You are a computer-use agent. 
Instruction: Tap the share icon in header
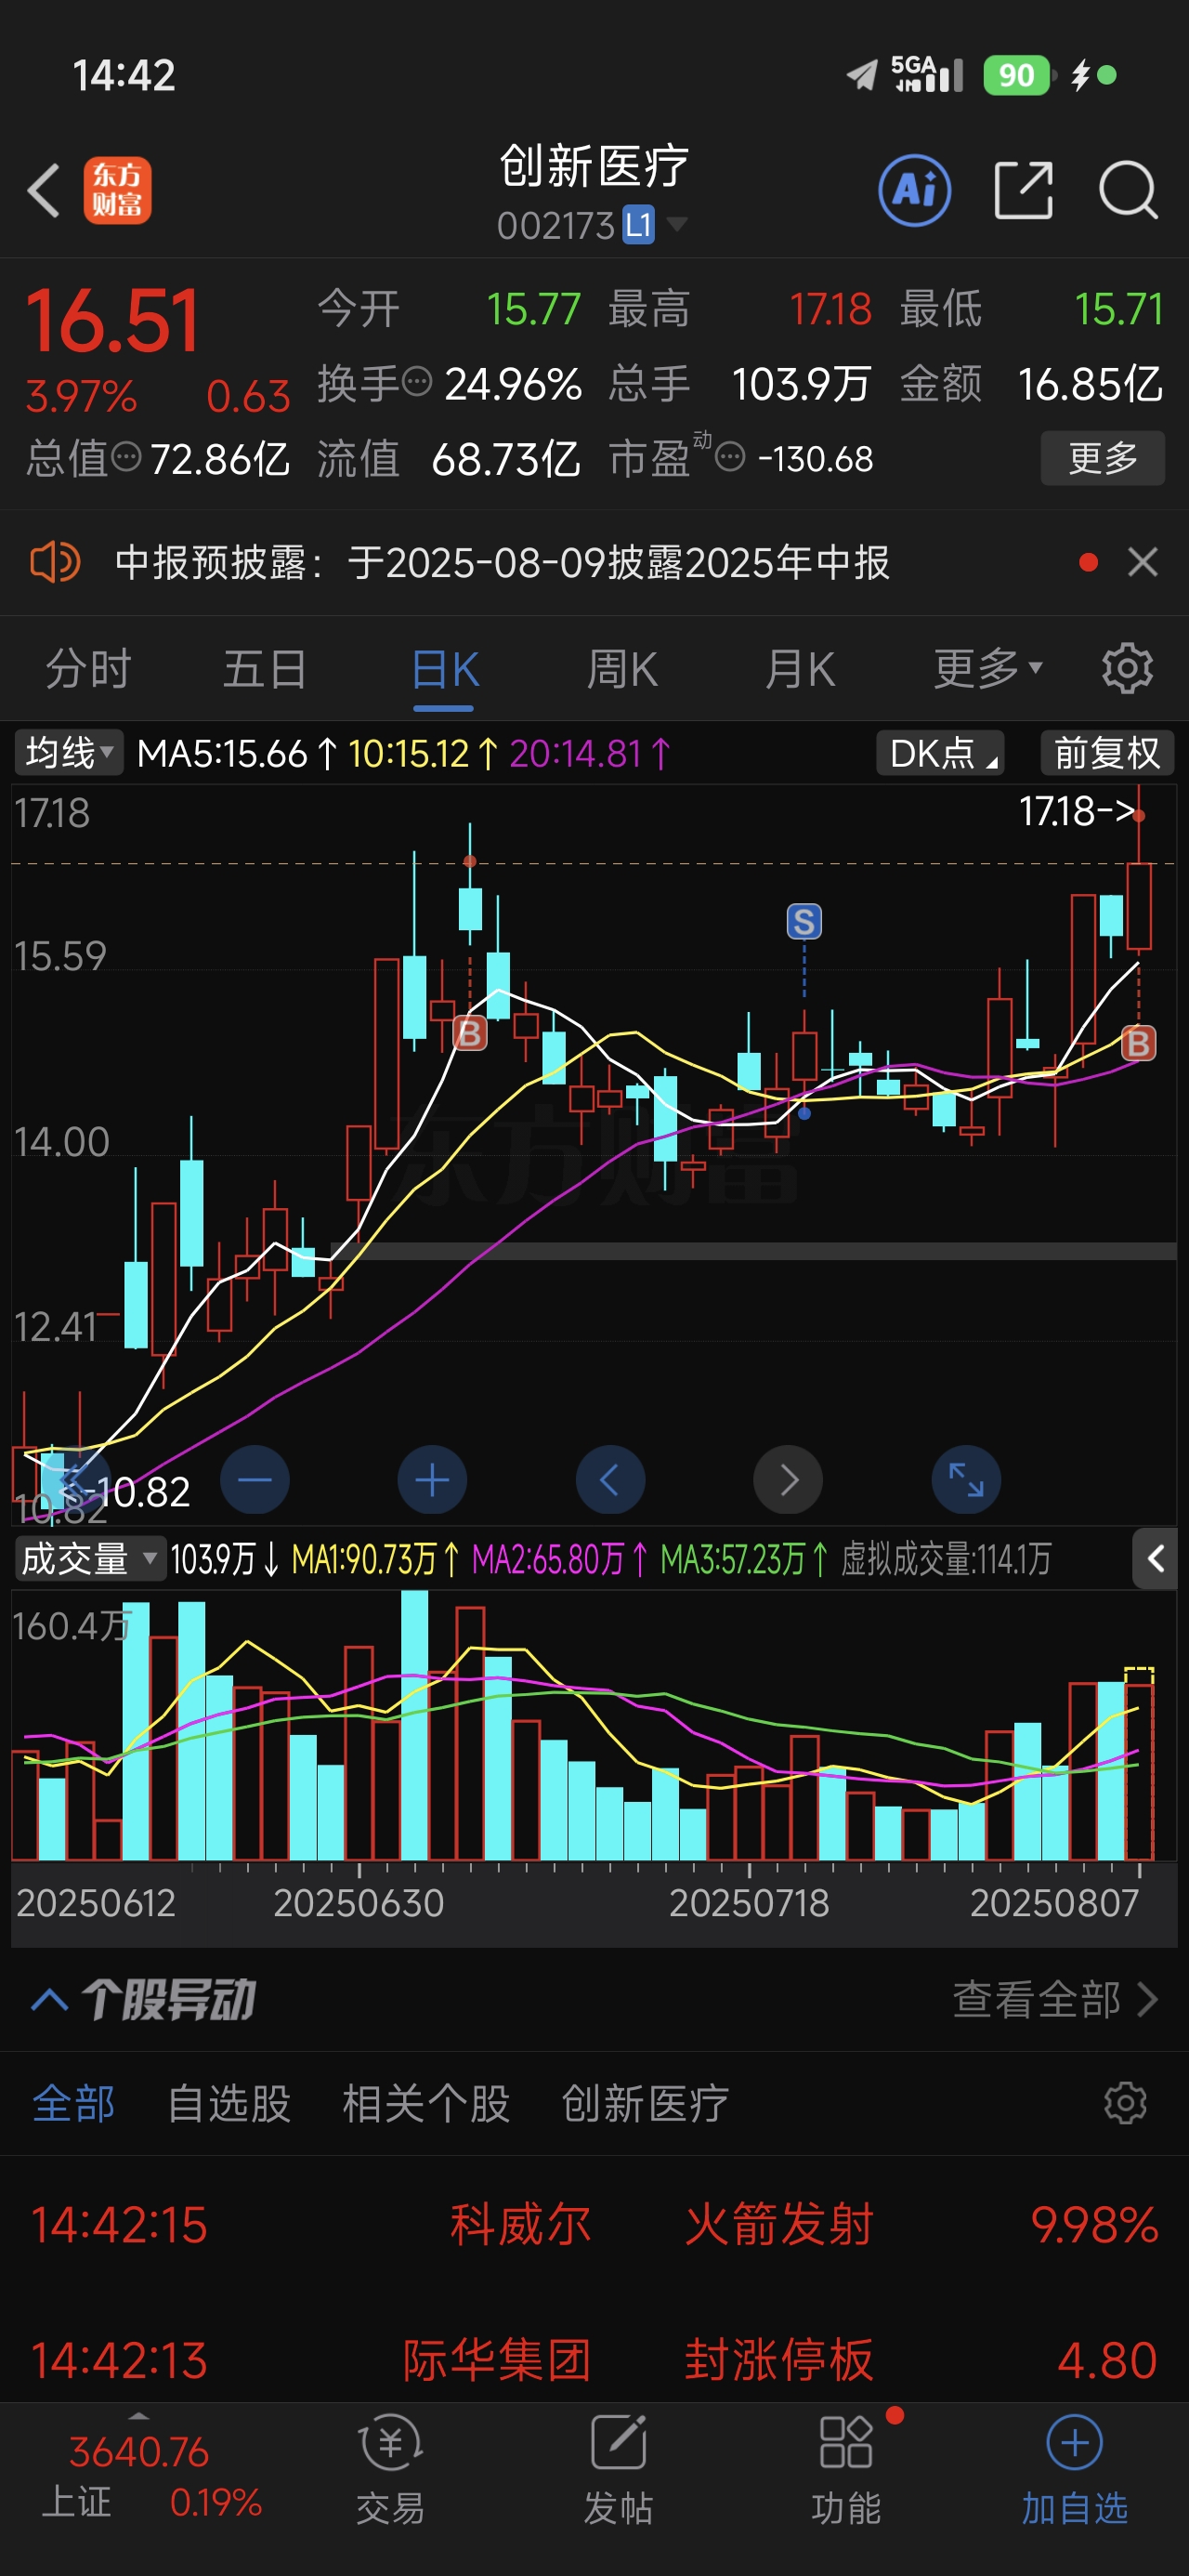1024,190
